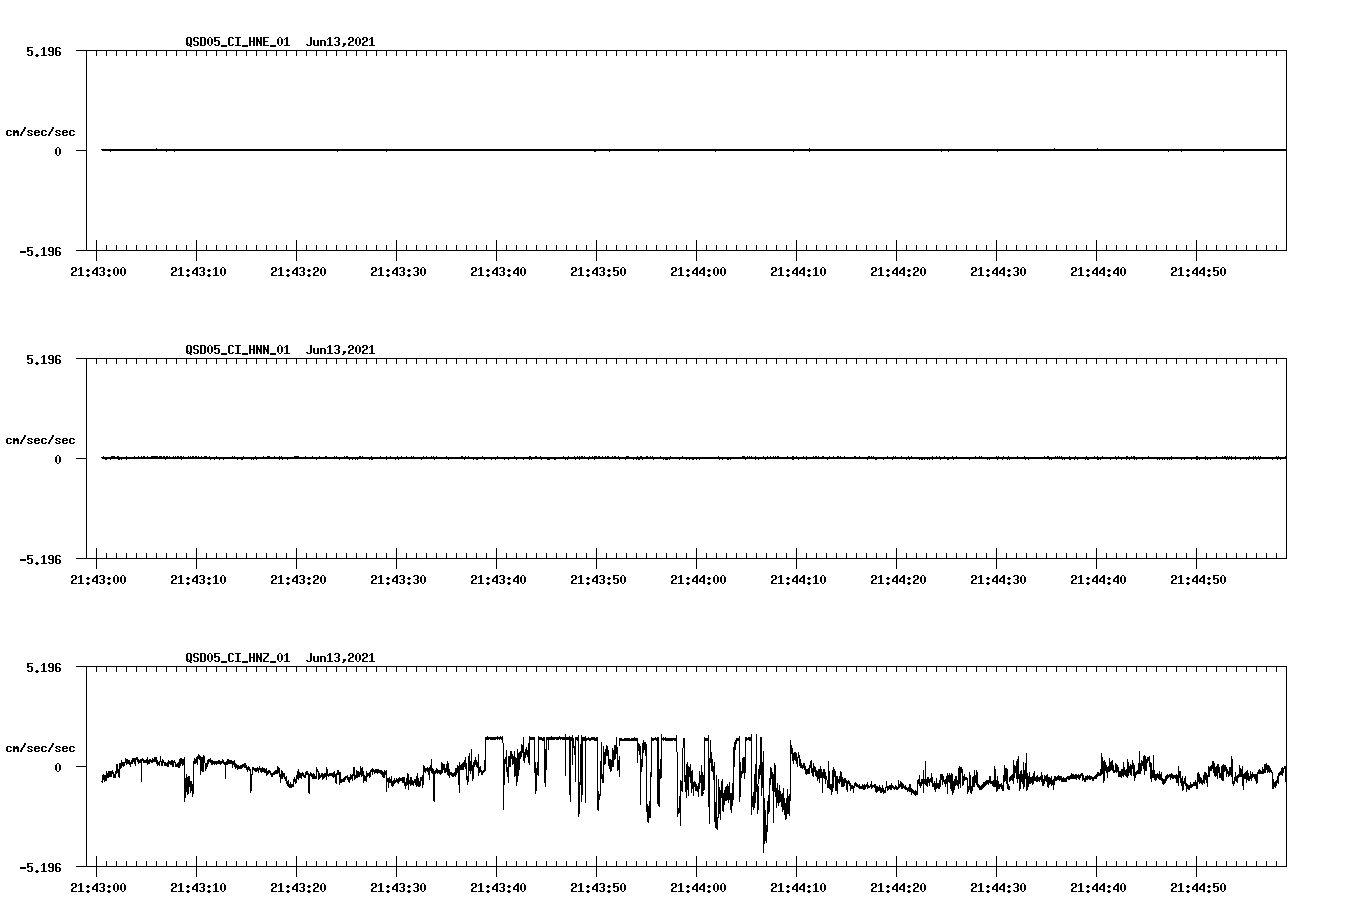Click the QSD05_CI_HNE_01 channel title
This screenshot has height=924, width=1358.
click(x=238, y=42)
